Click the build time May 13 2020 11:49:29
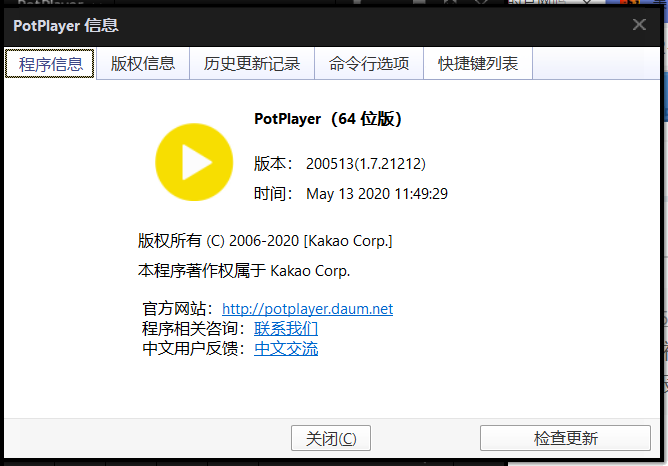This screenshot has height=466, width=668. click(x=377, y=194)
